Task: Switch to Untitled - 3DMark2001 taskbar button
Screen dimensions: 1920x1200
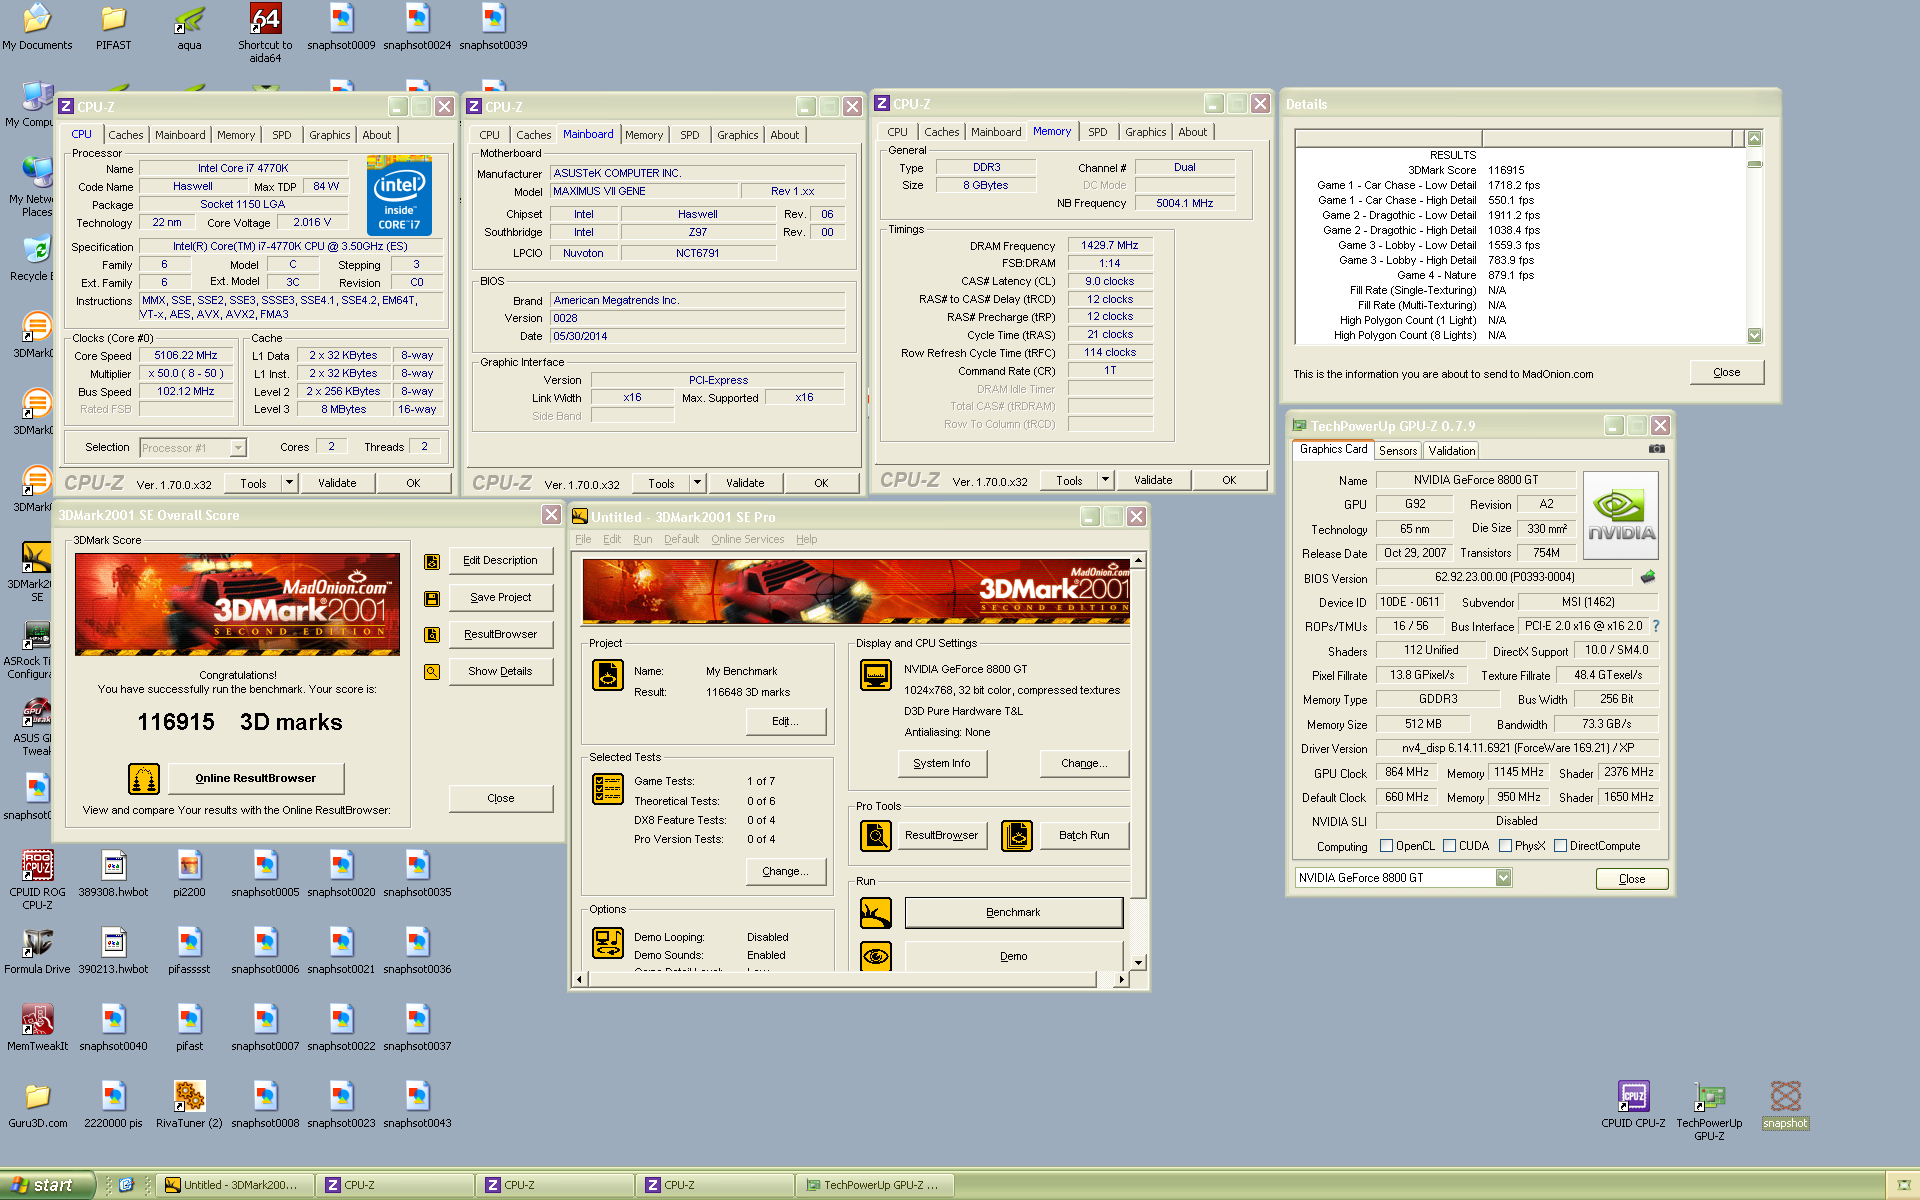Action: [235, 1185]
